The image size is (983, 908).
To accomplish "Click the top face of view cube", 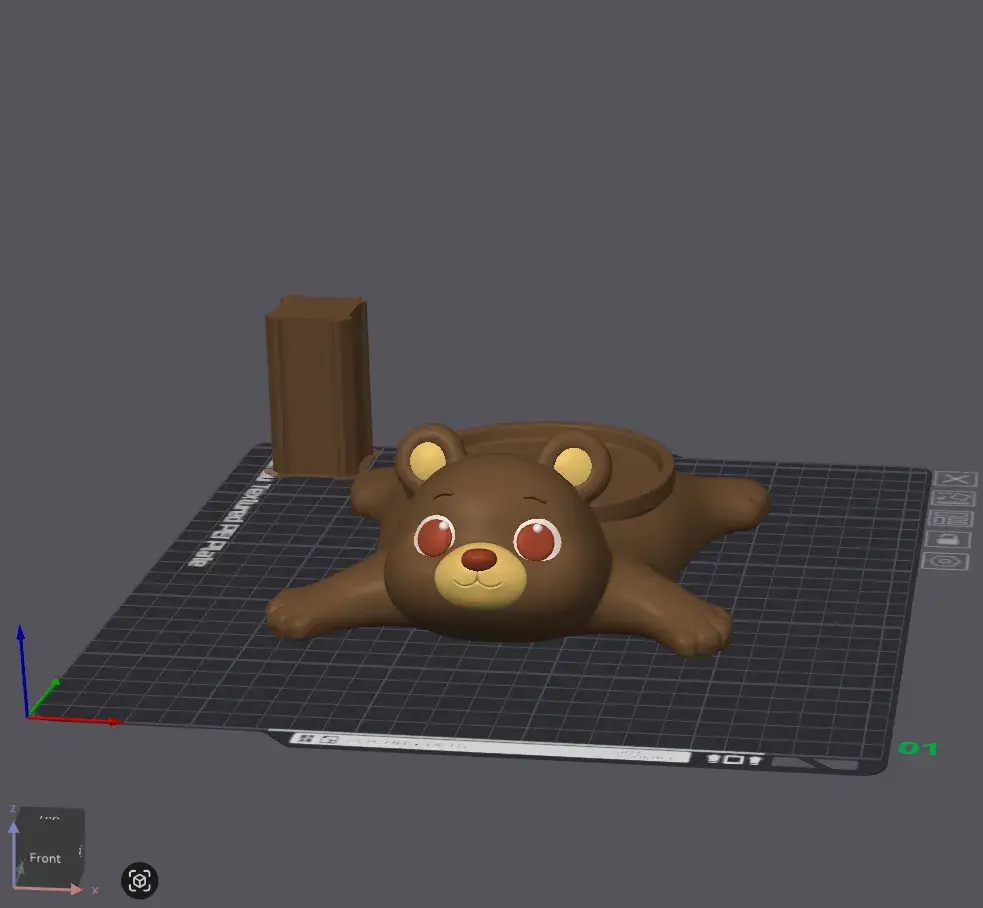I will [49, 818].
